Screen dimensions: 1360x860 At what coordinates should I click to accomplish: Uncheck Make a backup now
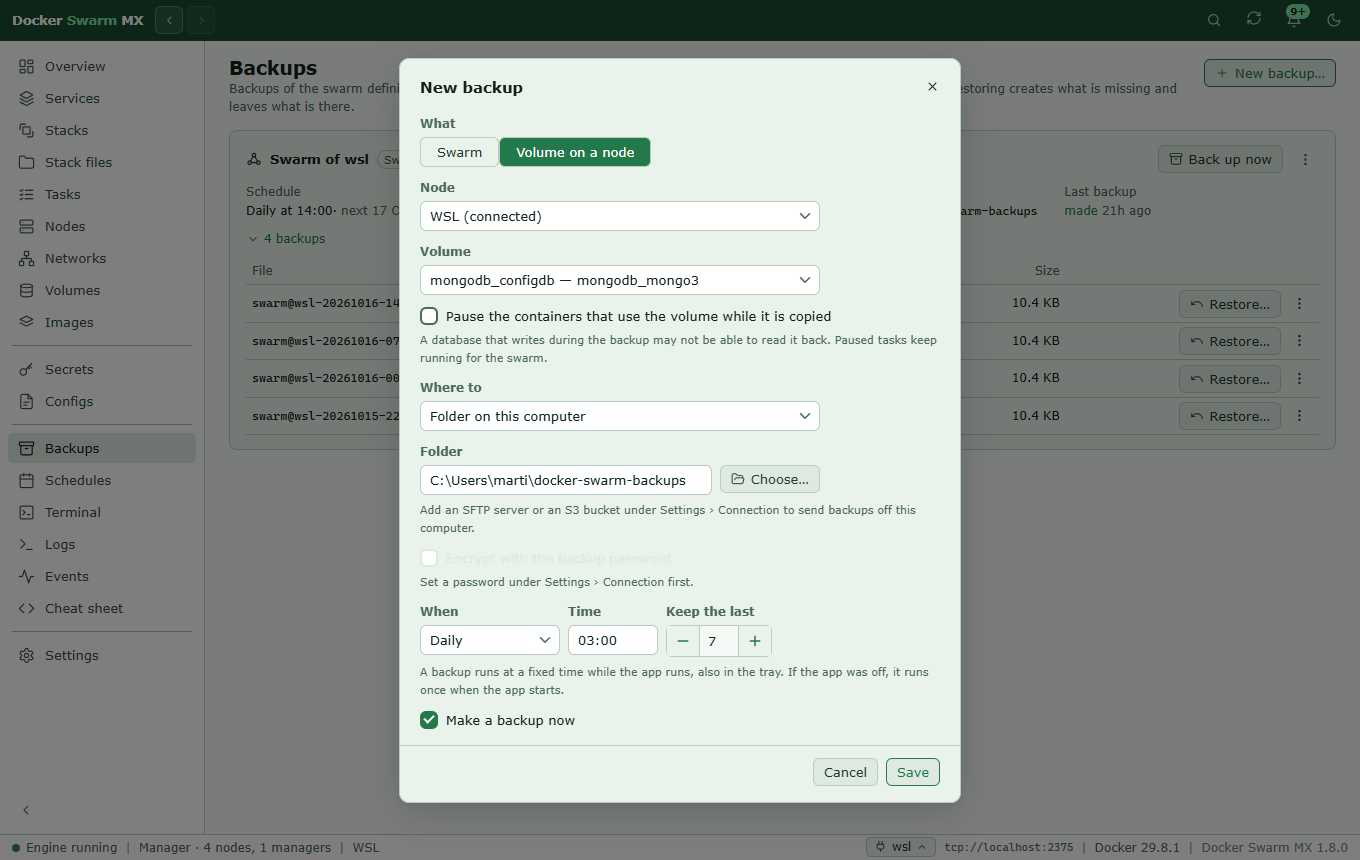(x=429, y=720)
